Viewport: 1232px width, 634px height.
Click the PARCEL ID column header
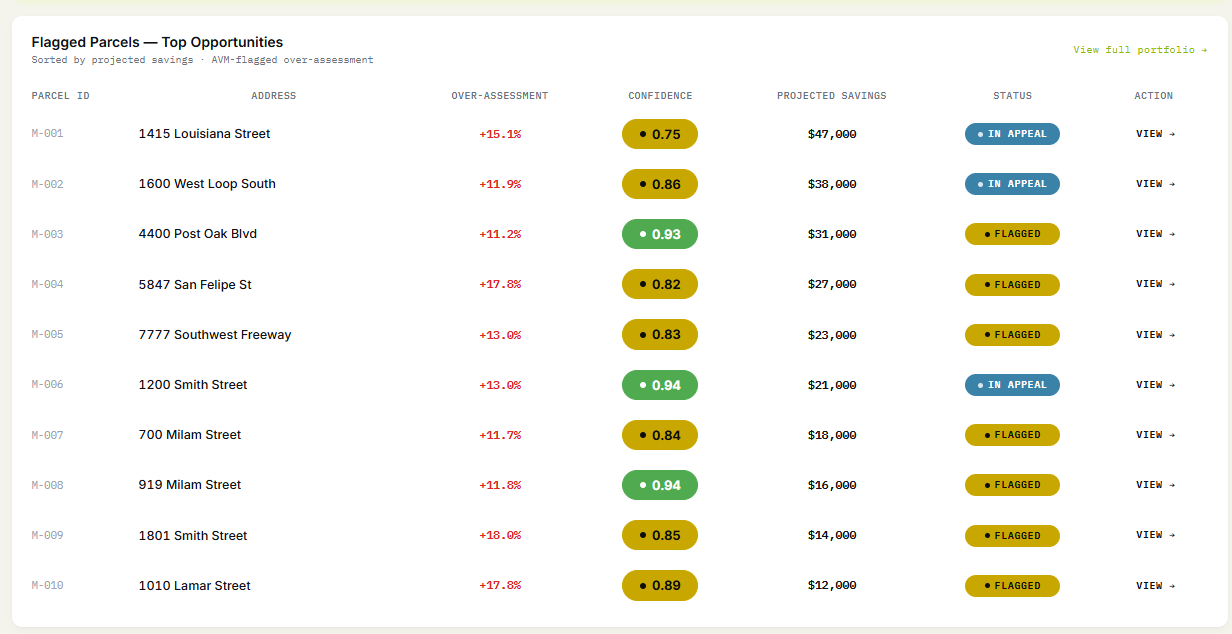[60, 96]
